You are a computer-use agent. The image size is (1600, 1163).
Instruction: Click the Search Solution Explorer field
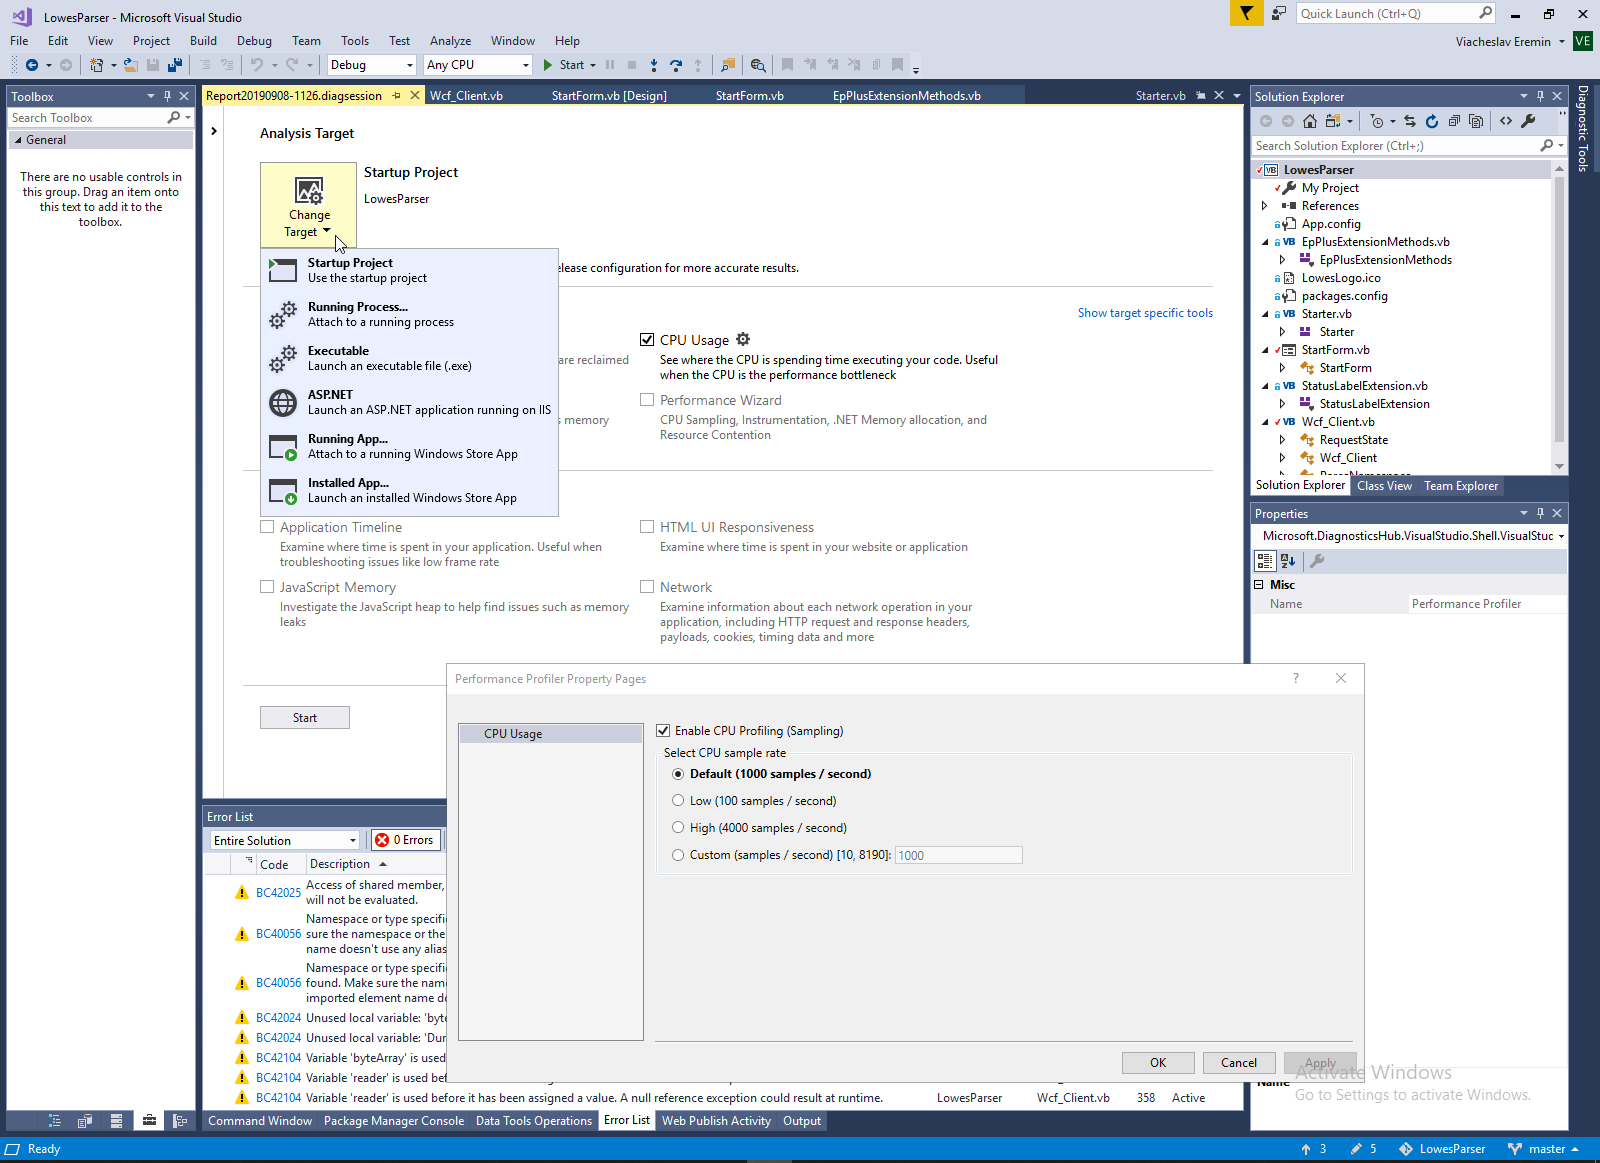pyautogui.click(x=1397, y=146)
